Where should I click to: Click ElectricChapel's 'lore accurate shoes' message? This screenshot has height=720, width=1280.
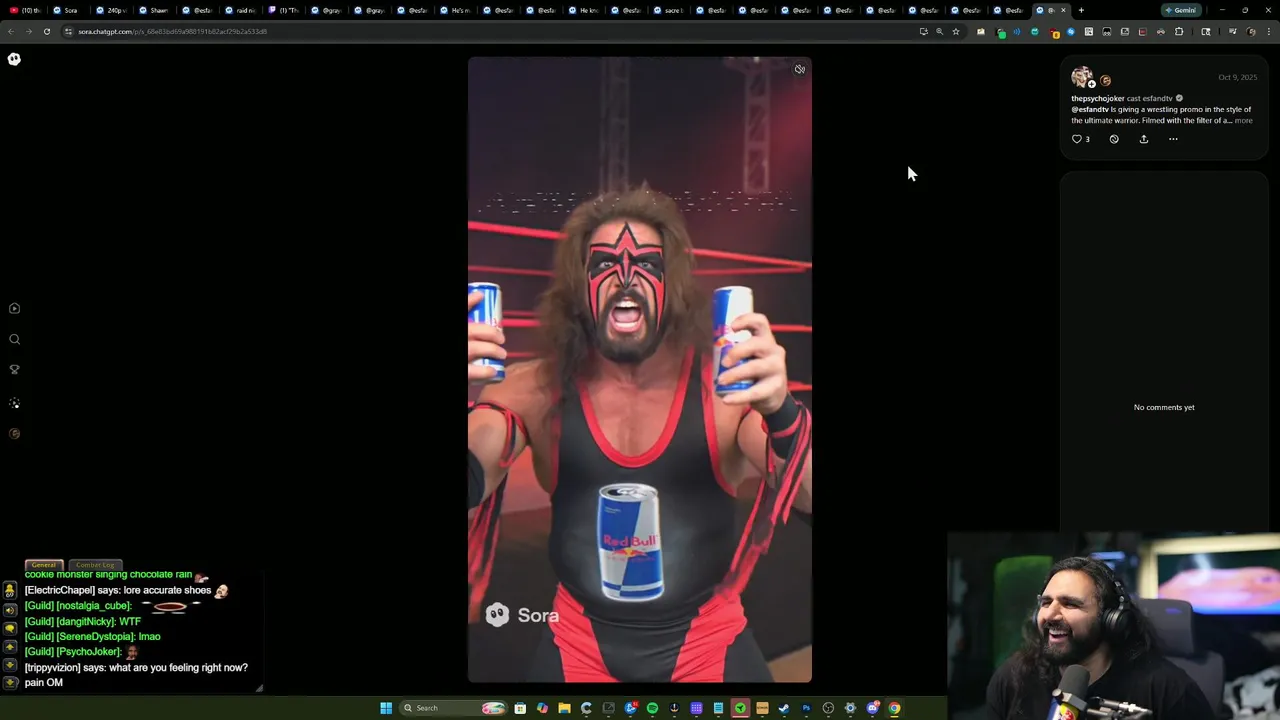click(x=126, y=591)
